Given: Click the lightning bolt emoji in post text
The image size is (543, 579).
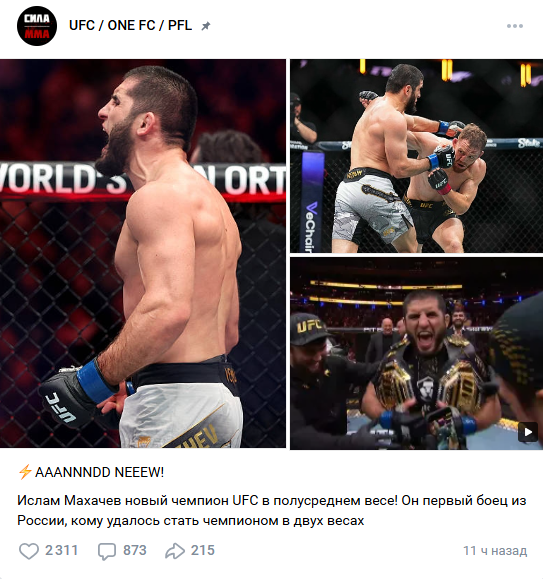Looking at the screenshot, I should tap(25, 472).
